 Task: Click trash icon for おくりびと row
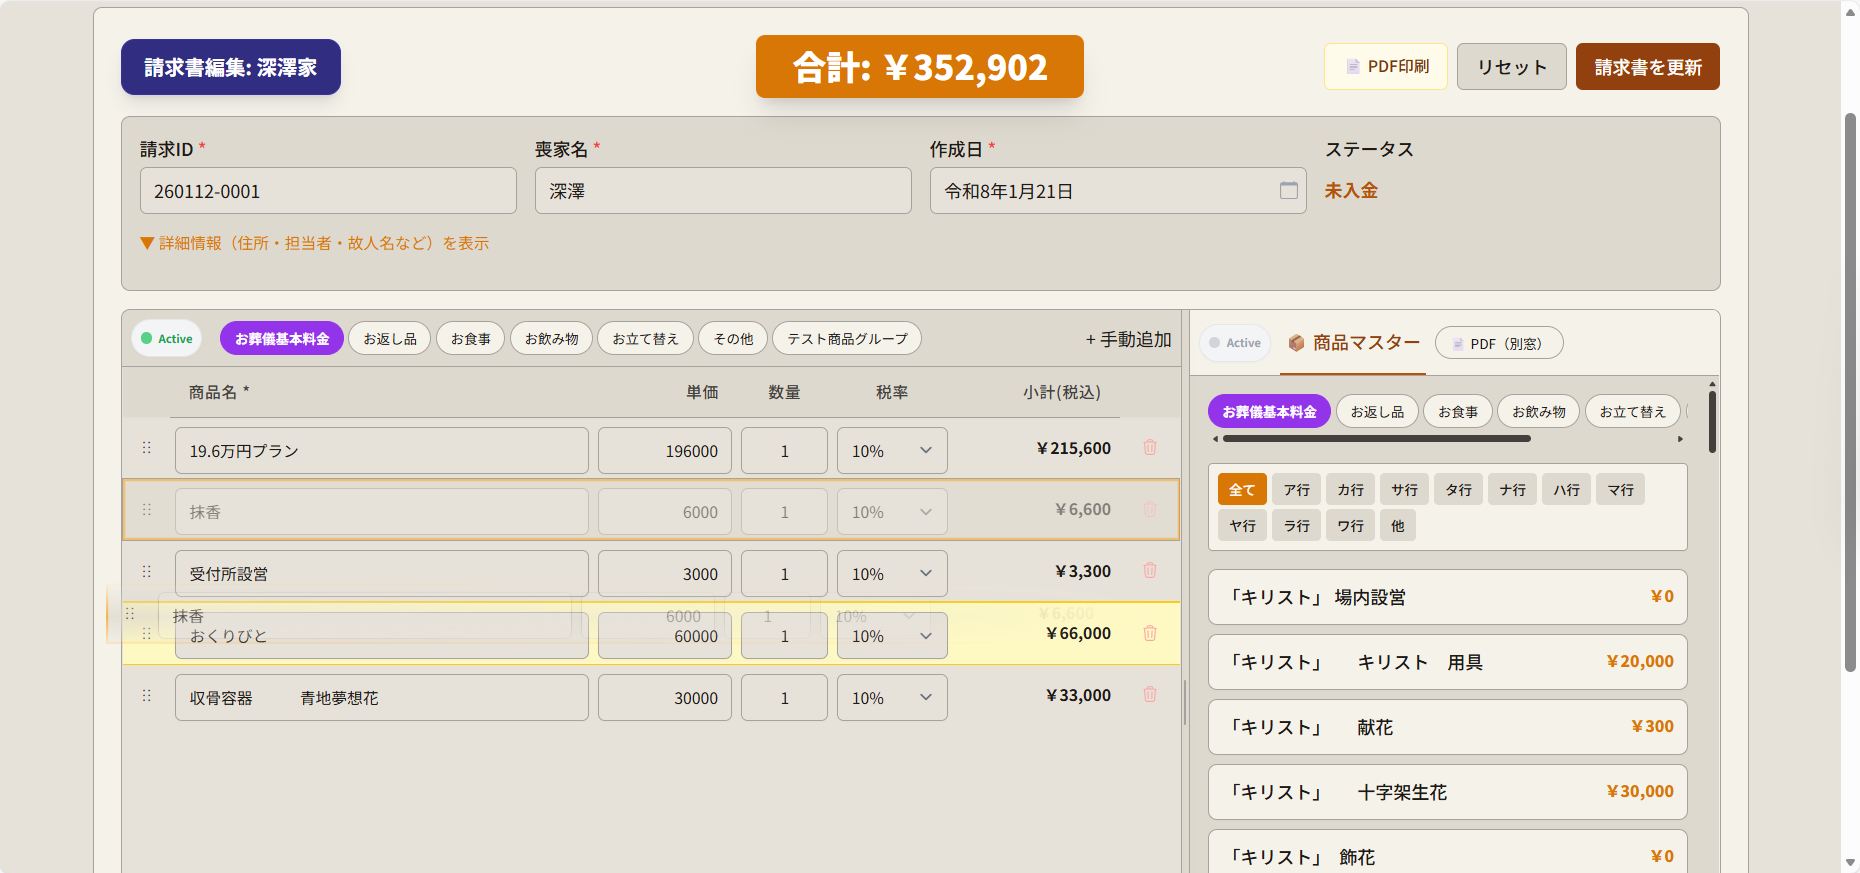coord(1150,633)
